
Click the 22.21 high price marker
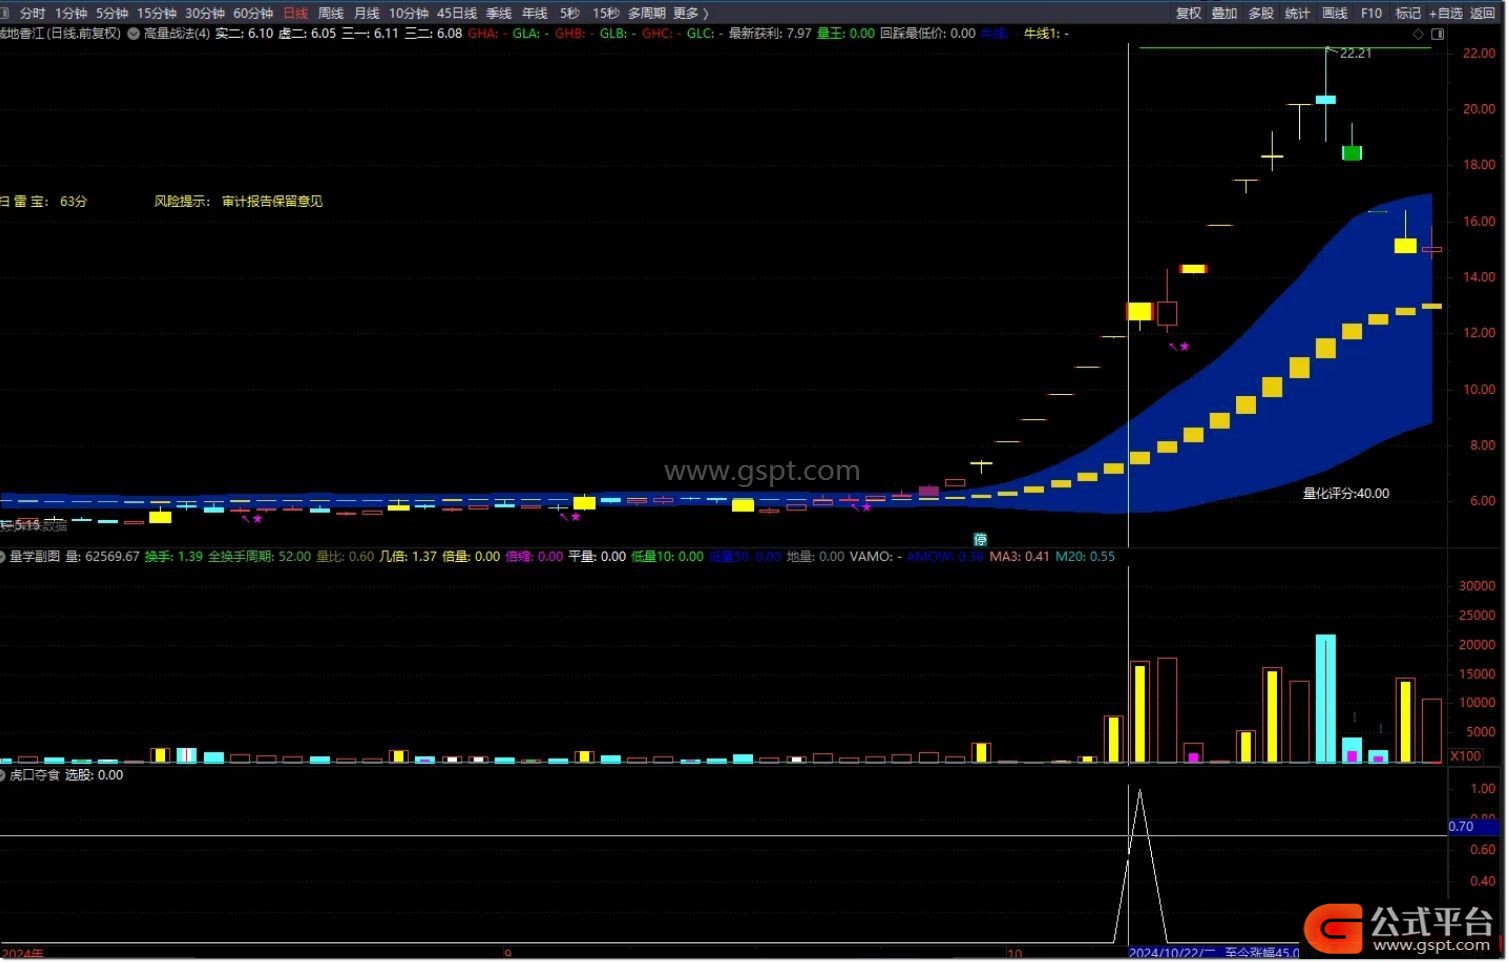1355,53
